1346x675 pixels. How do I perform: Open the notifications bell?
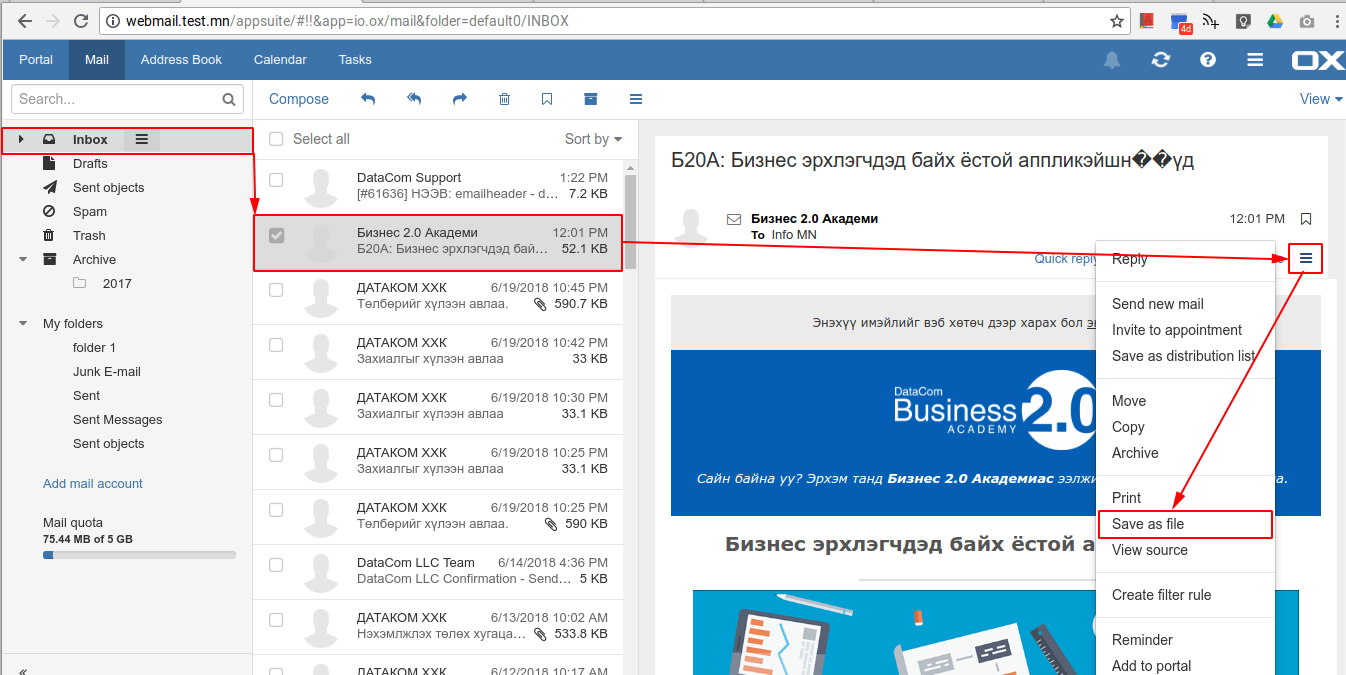click(x=1112, y=60)
